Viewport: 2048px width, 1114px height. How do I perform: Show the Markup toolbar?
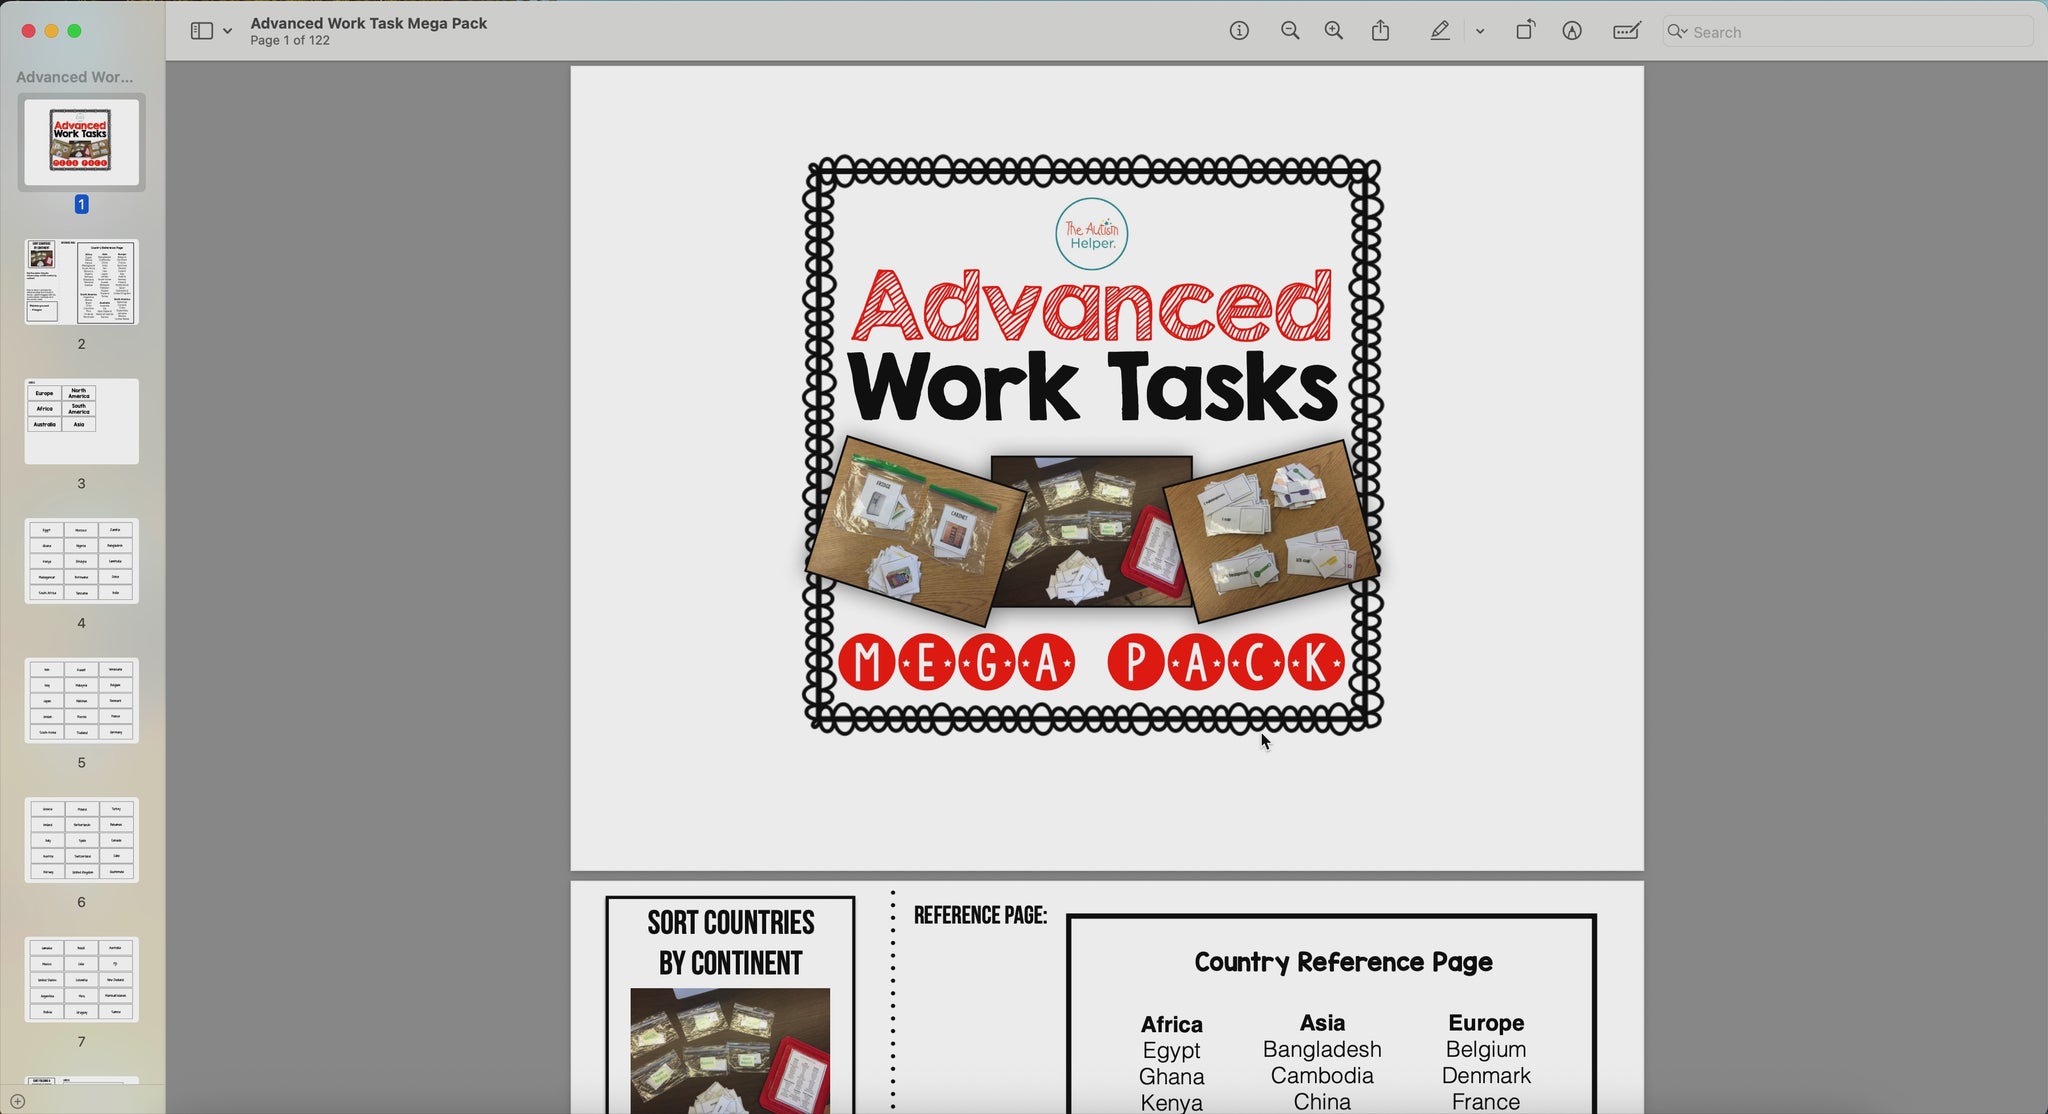pyautogui.click(x=1572, y=31)
